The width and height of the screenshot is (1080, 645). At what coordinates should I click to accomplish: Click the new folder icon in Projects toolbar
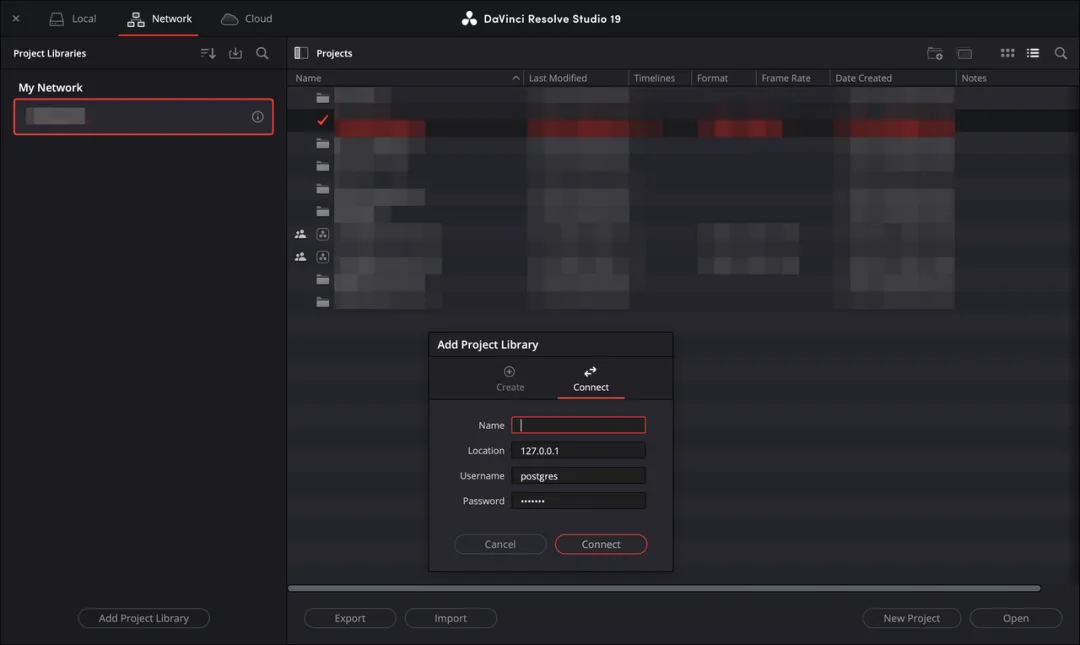(935, 53)
